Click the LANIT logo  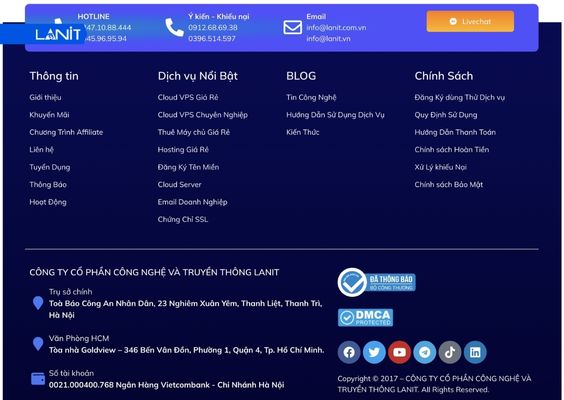(58, 34)
